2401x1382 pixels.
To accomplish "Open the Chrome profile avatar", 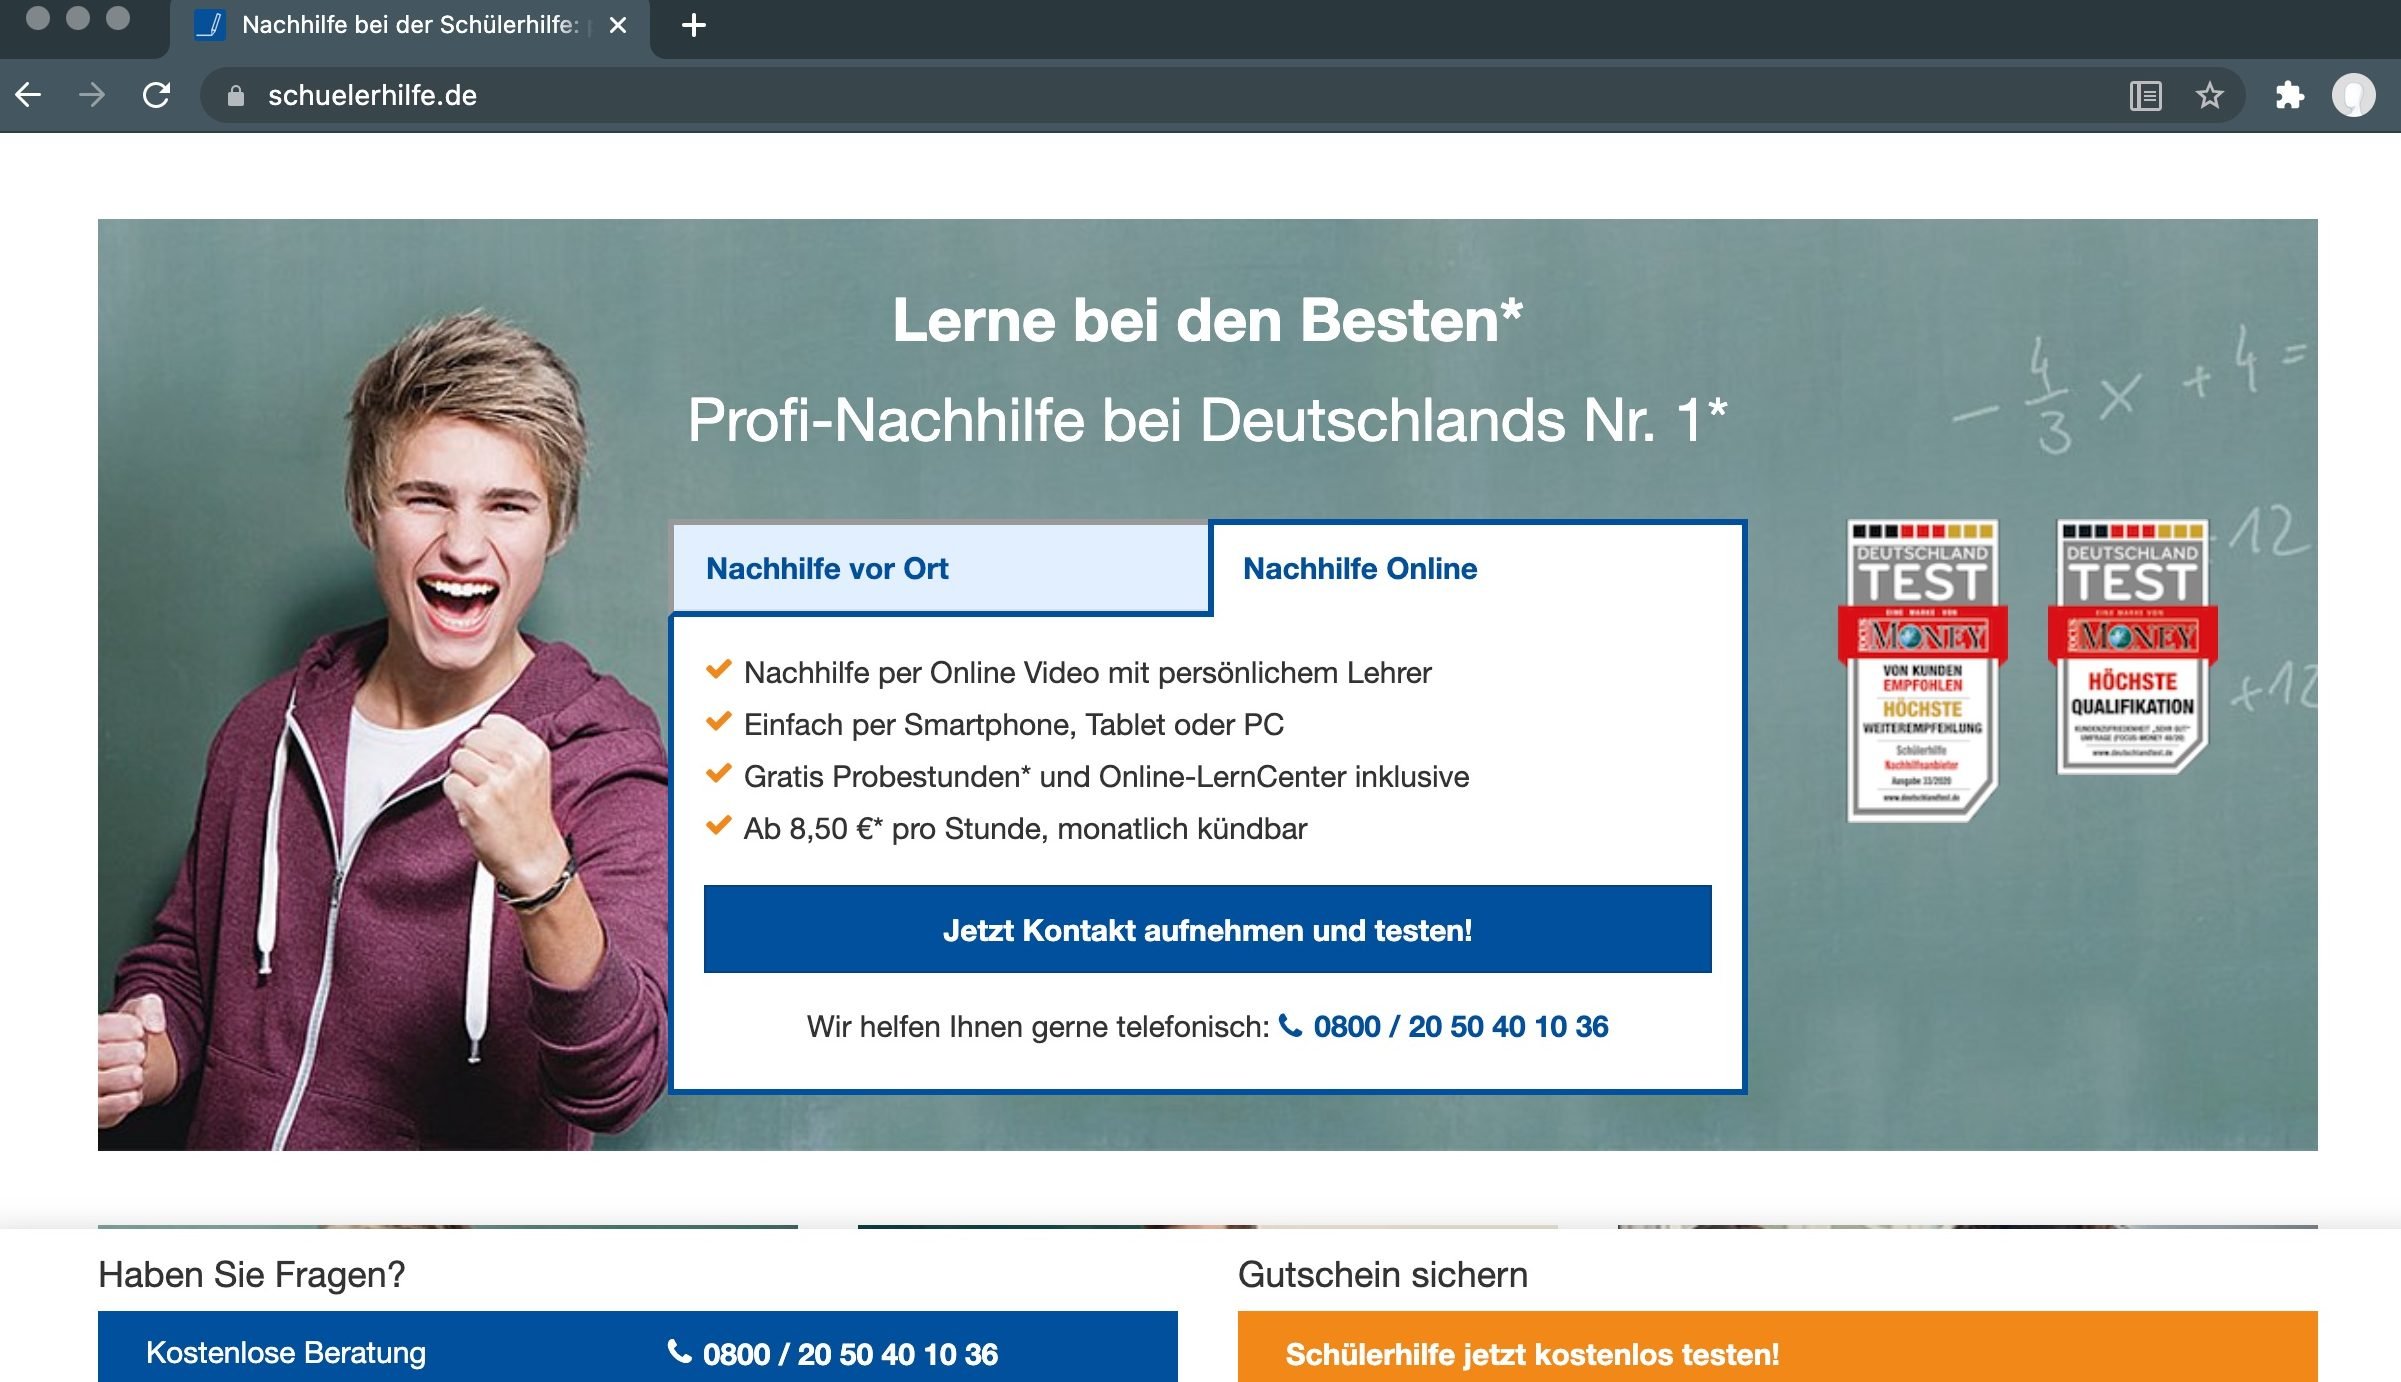I will point(2353,96).
